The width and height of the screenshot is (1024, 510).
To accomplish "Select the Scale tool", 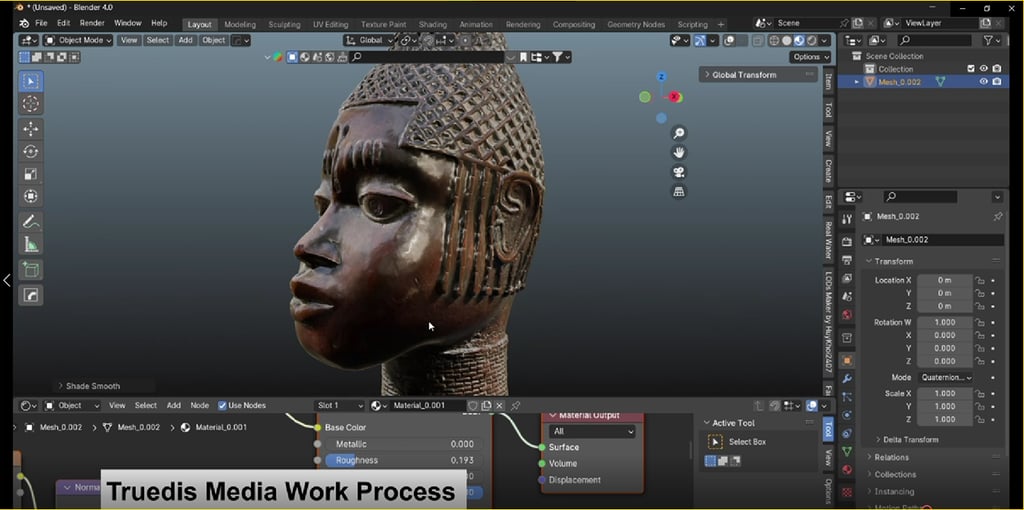I will click(x=31, y=174).
